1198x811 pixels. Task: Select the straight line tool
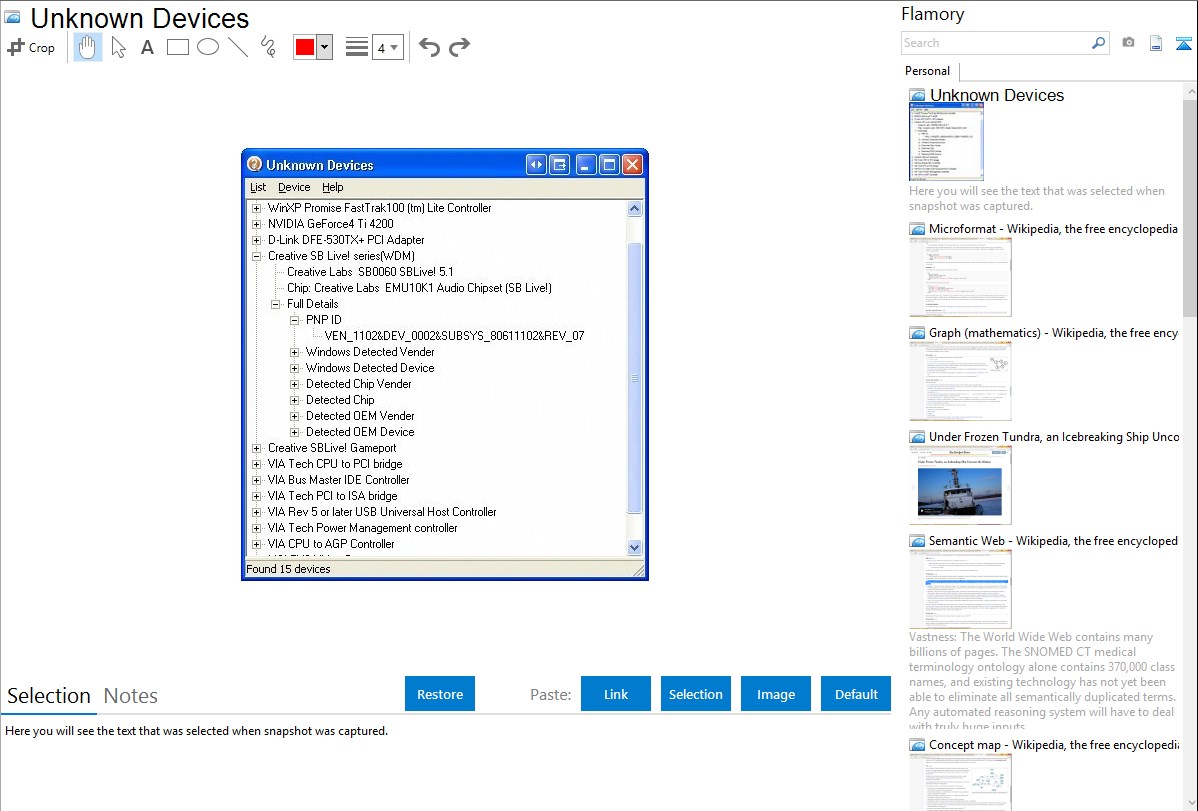click(238, 47)
